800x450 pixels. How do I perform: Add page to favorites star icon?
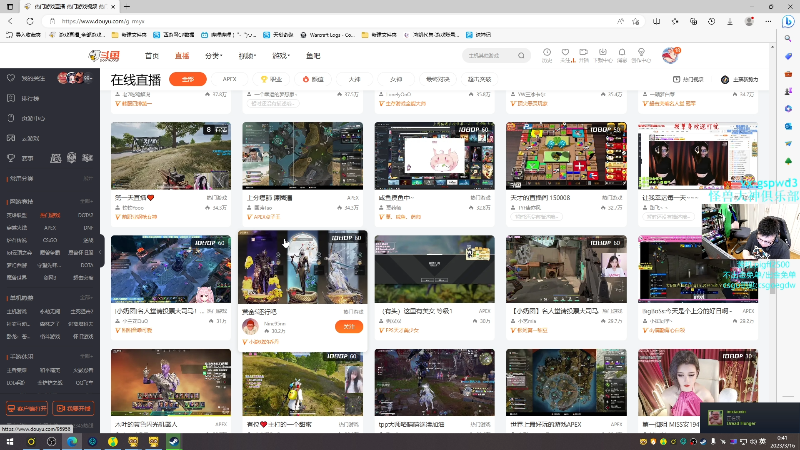(x=636, y=21)
